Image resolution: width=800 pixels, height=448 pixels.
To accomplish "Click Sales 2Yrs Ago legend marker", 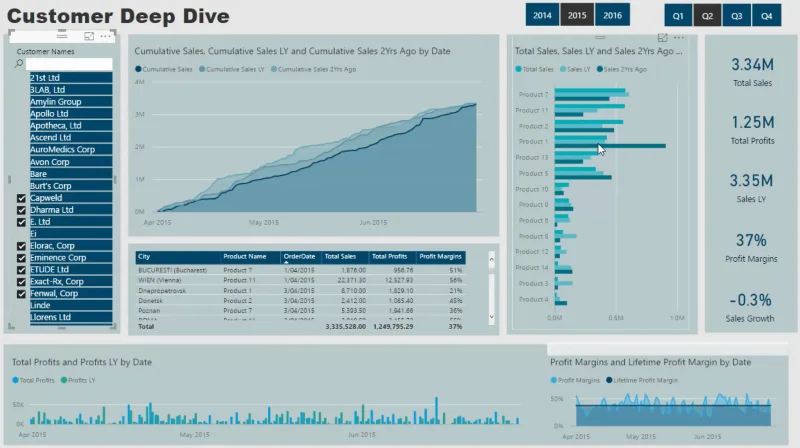I will point(599,69).
